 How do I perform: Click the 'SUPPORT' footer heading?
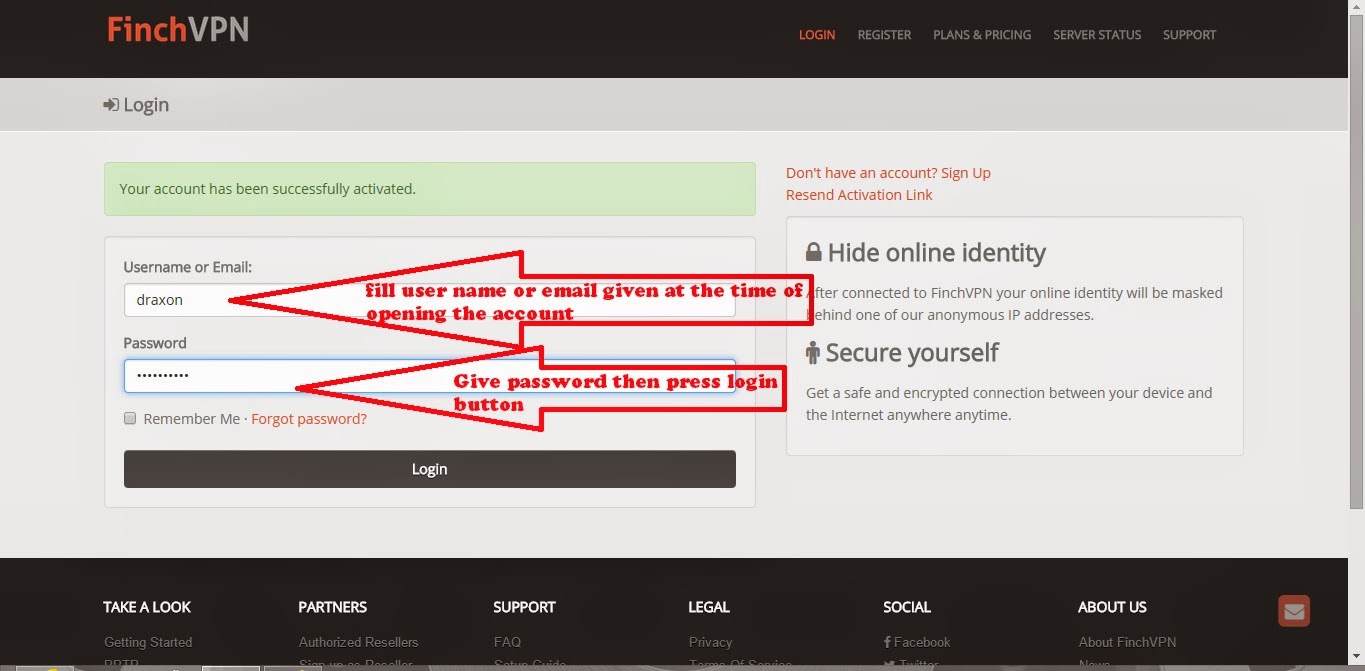(x=524, y=607)
